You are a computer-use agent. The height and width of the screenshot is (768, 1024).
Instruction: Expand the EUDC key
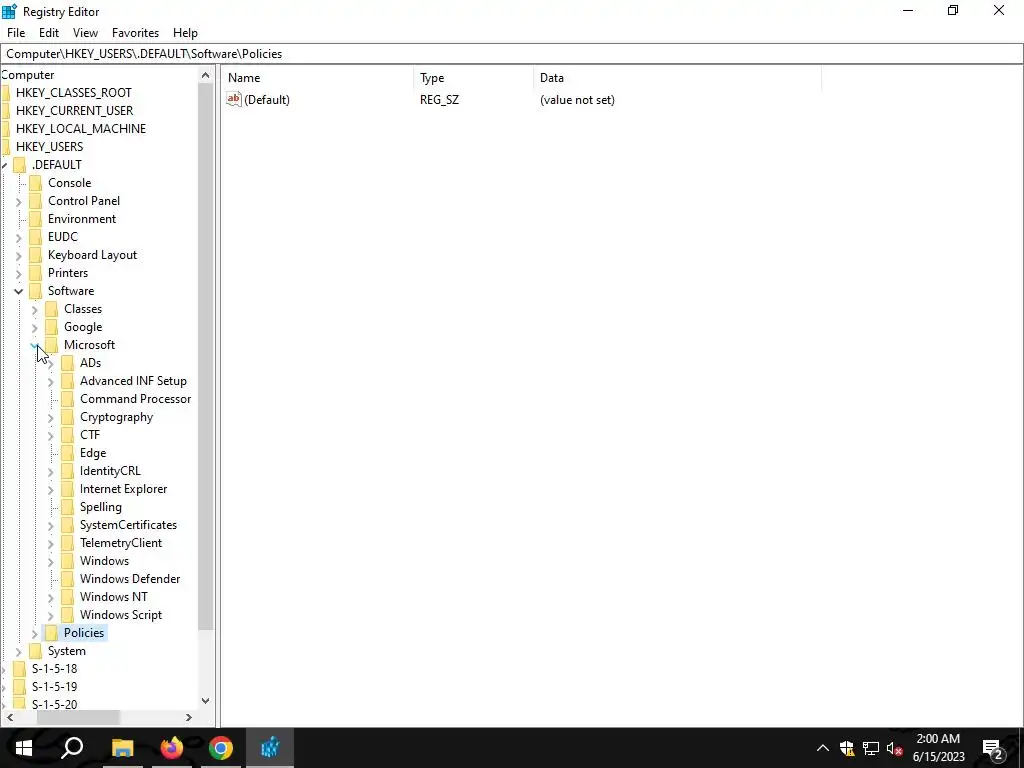pyautogui.click(x=19, y=237)
